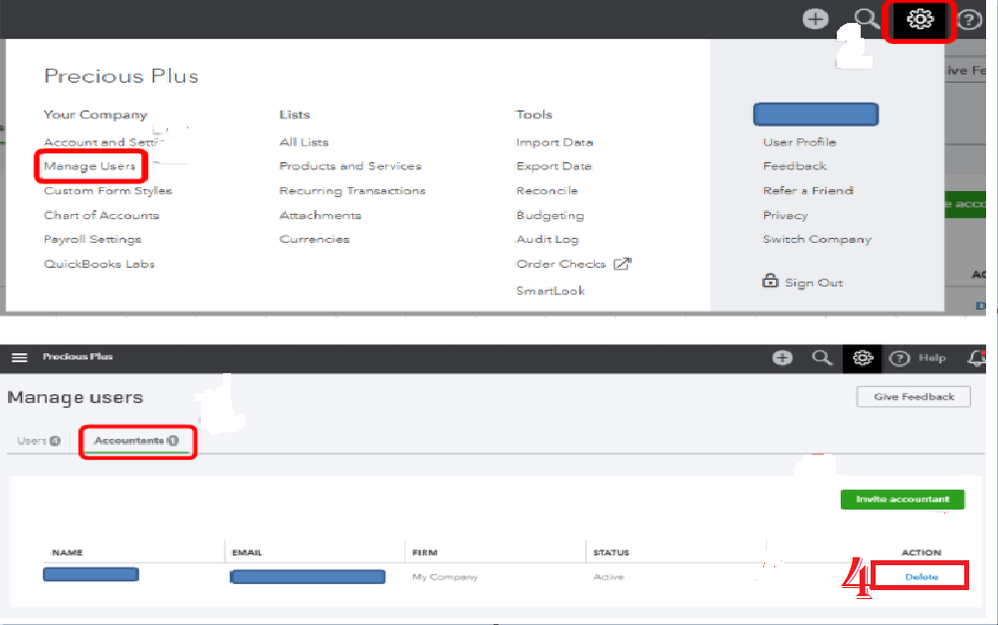Select Attachments under Lists
The width and height of the screenshot is (998, 625).
[x=320, y=215]
